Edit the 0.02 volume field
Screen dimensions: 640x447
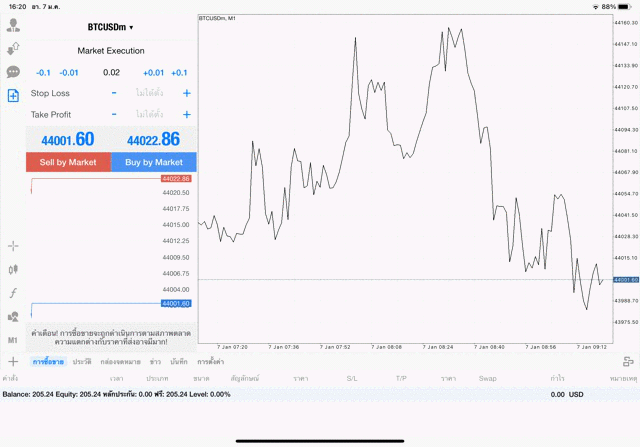click(x=111, y=73)
